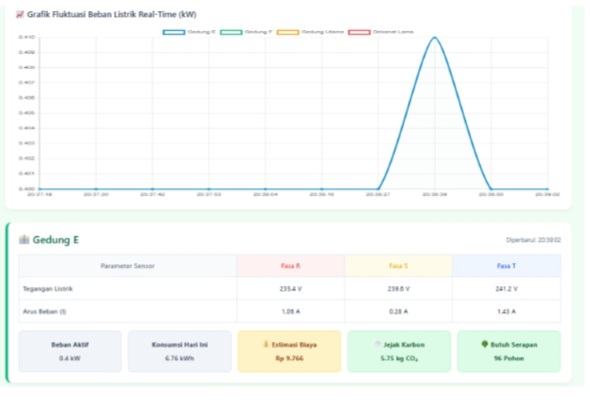Open the Konsumsi Hari Ini card
Viewport: 590px width, 405px height.
pyautogui.click(x=179, y=351)
